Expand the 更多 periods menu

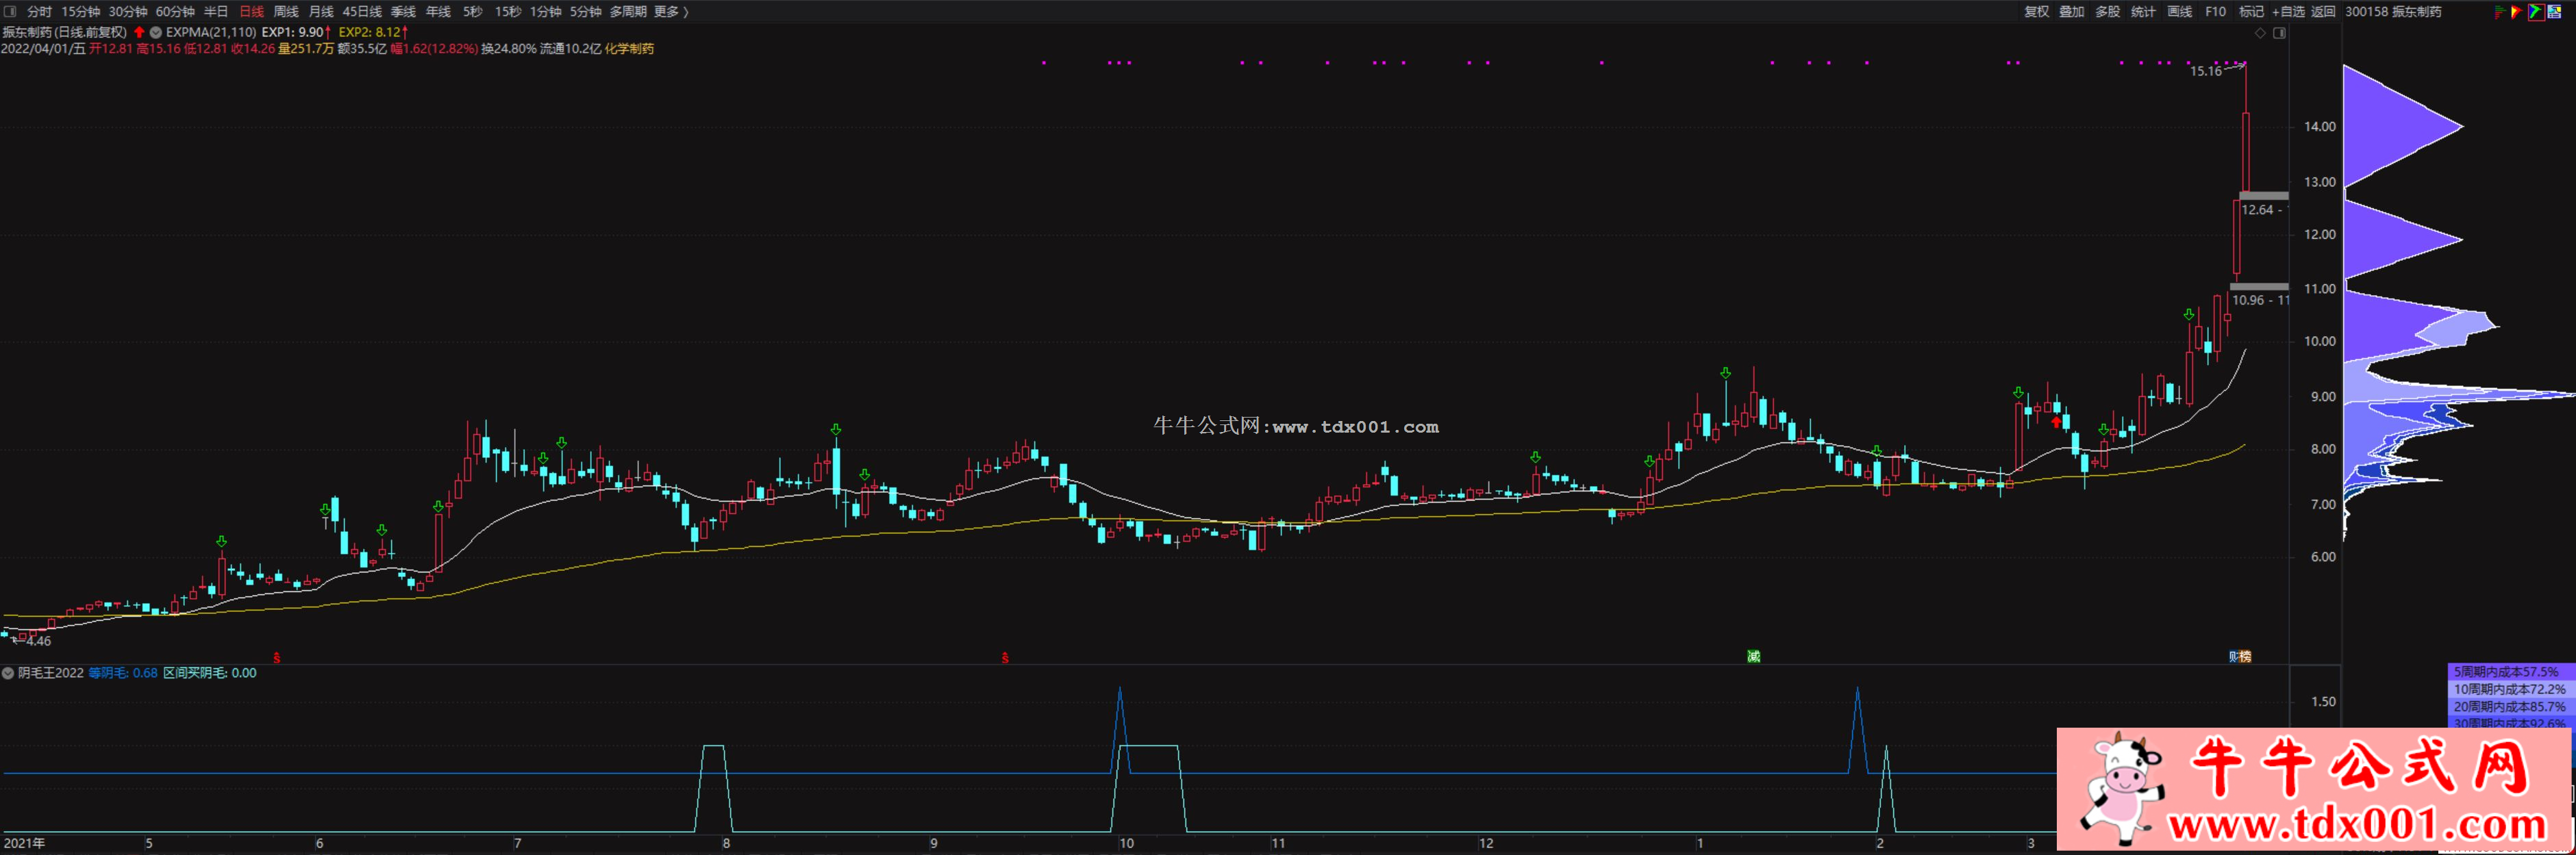click(671, 12)
